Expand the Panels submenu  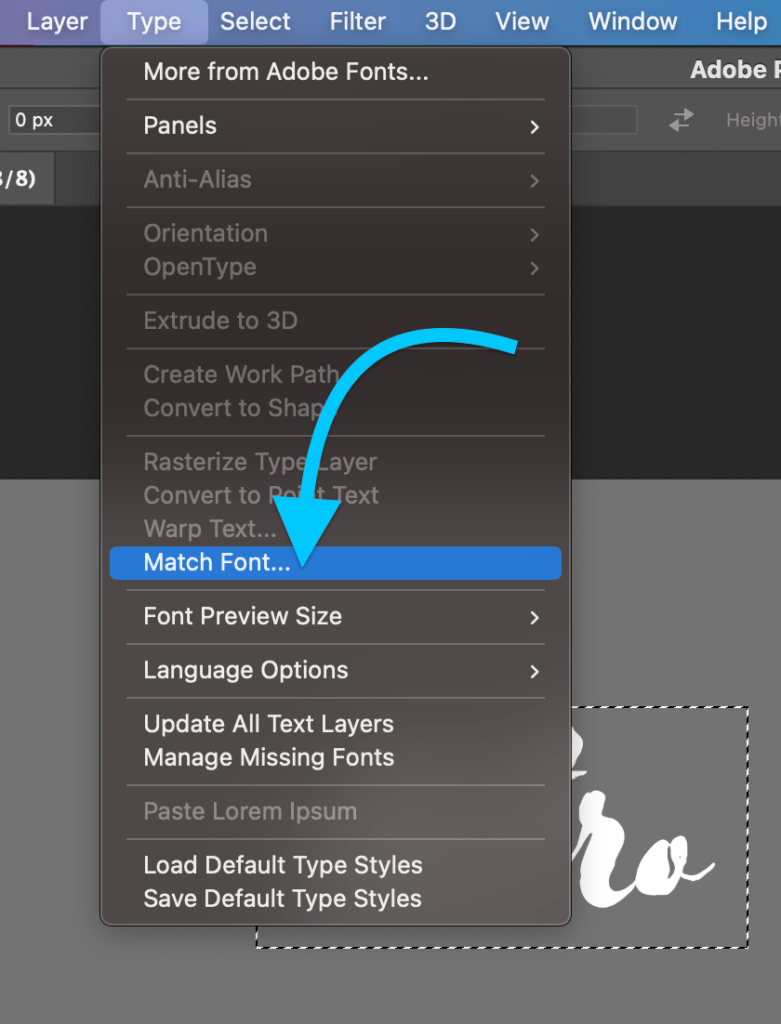coord(181,126)
